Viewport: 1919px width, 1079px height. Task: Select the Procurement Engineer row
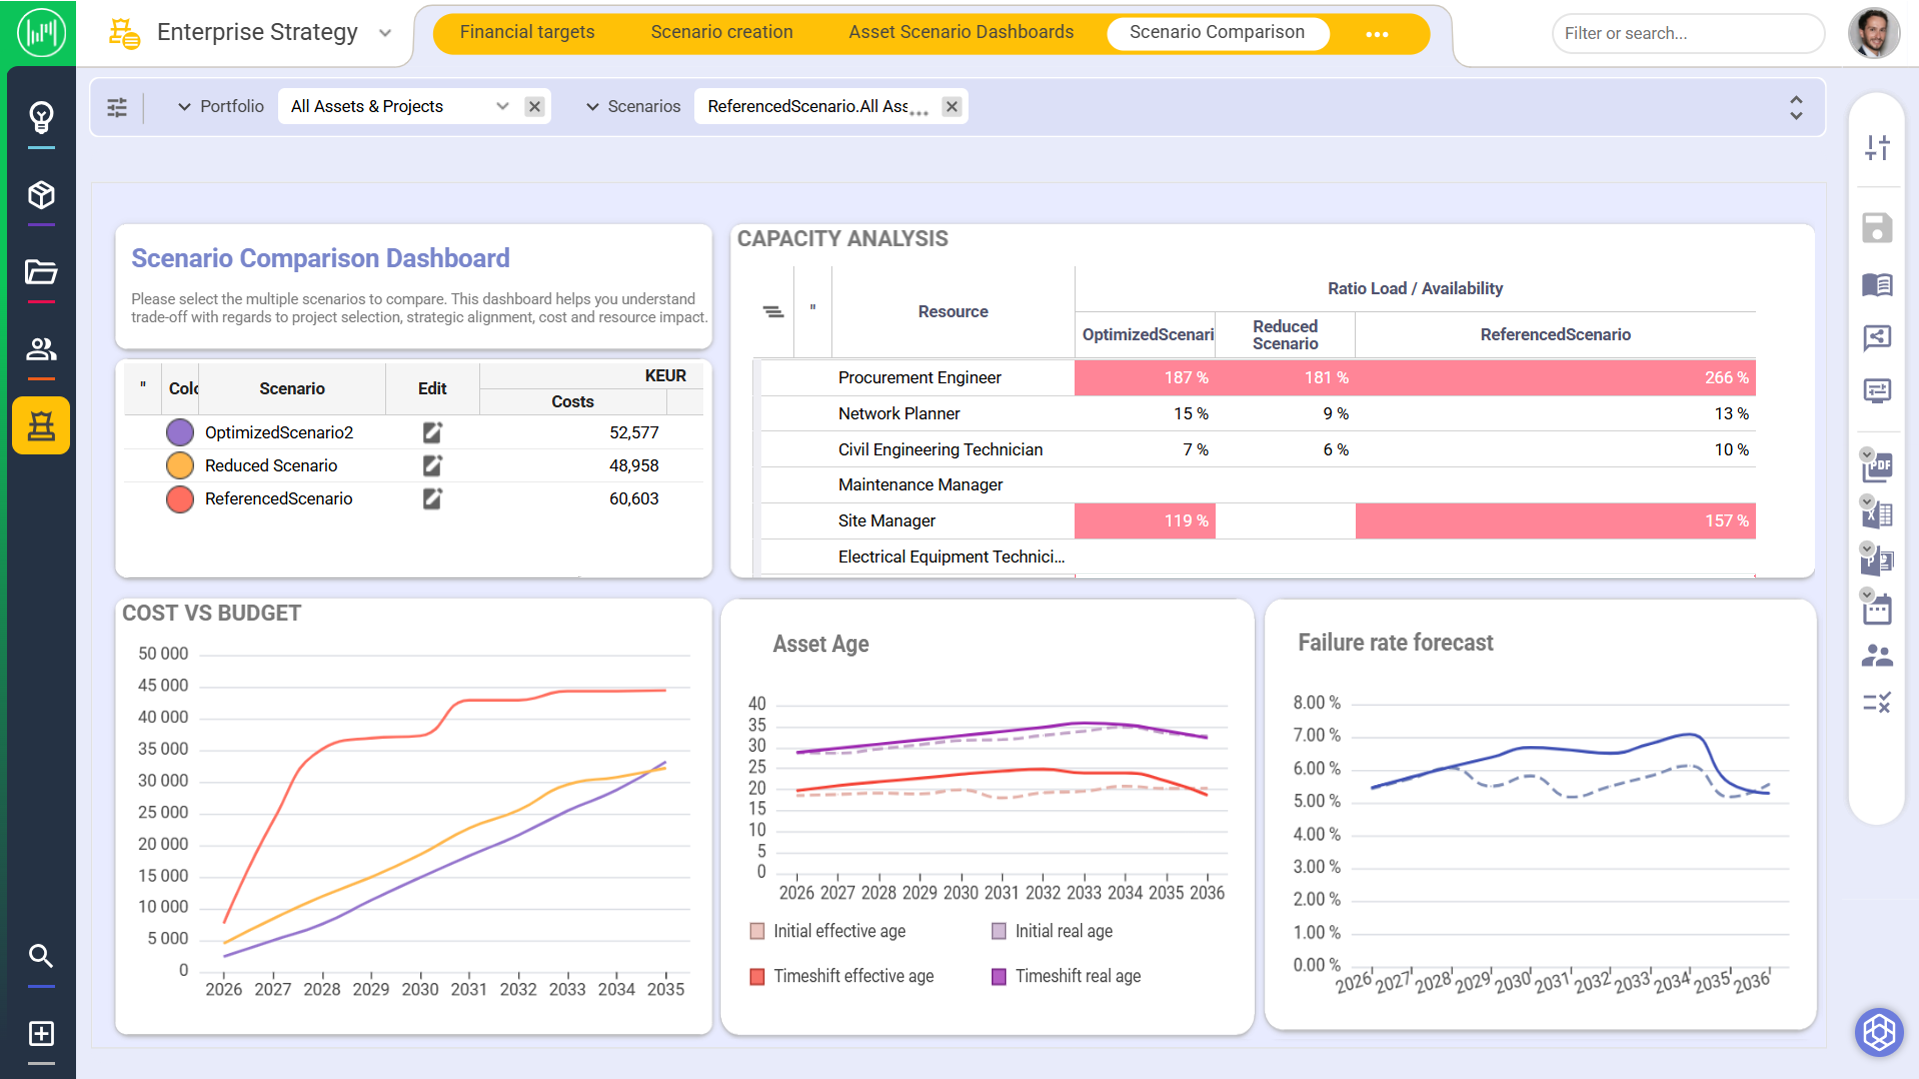click(1258, 378)
